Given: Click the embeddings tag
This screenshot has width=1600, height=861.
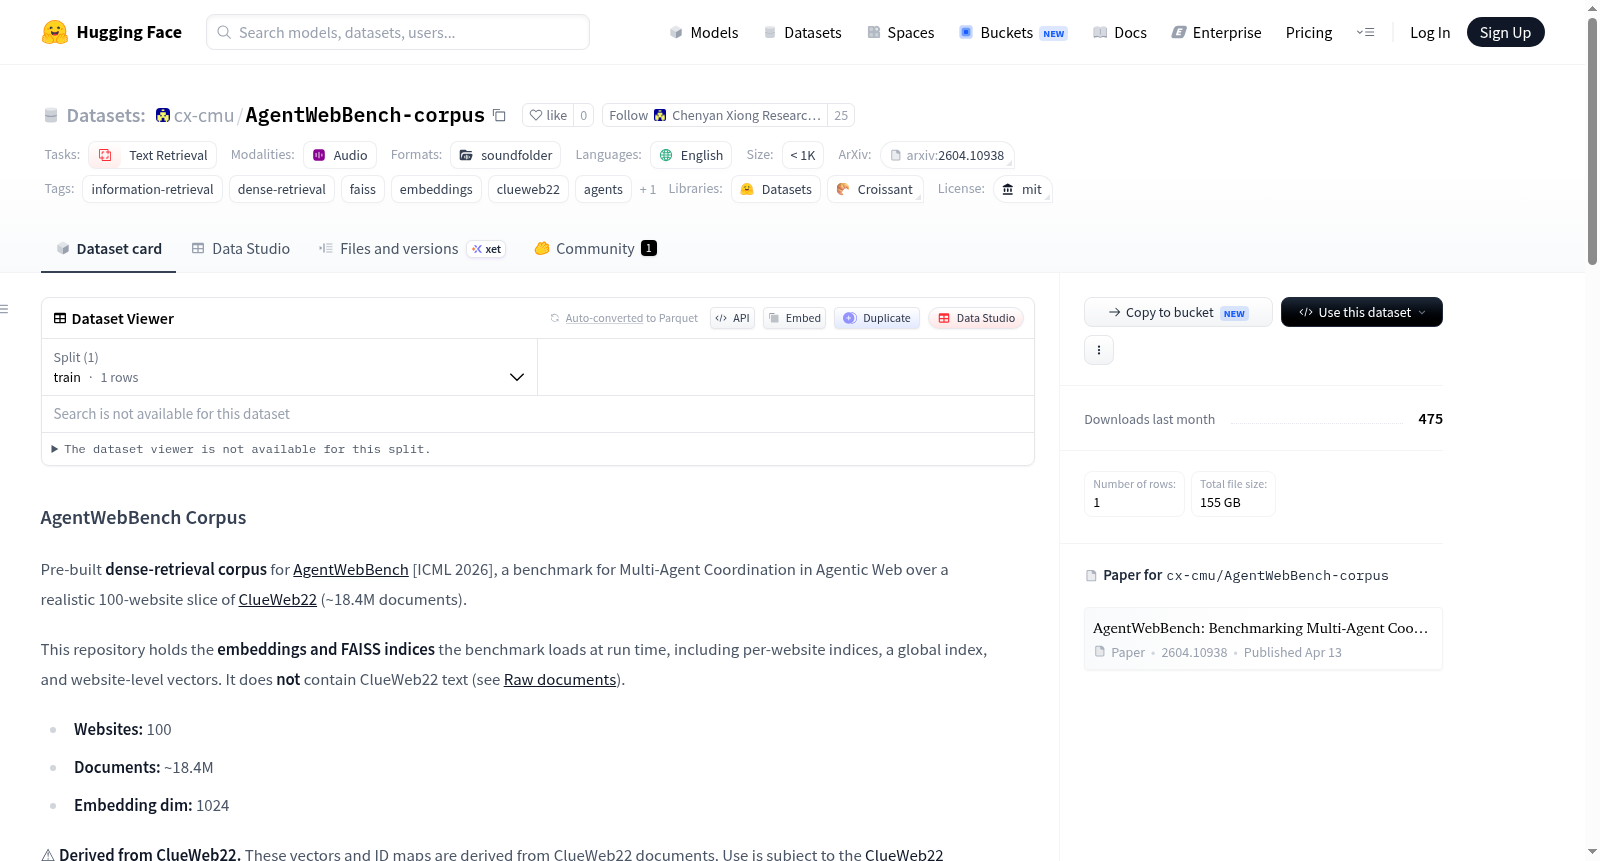Looking at the screenshot, I should pyautogui.click(x=436, y=189).
